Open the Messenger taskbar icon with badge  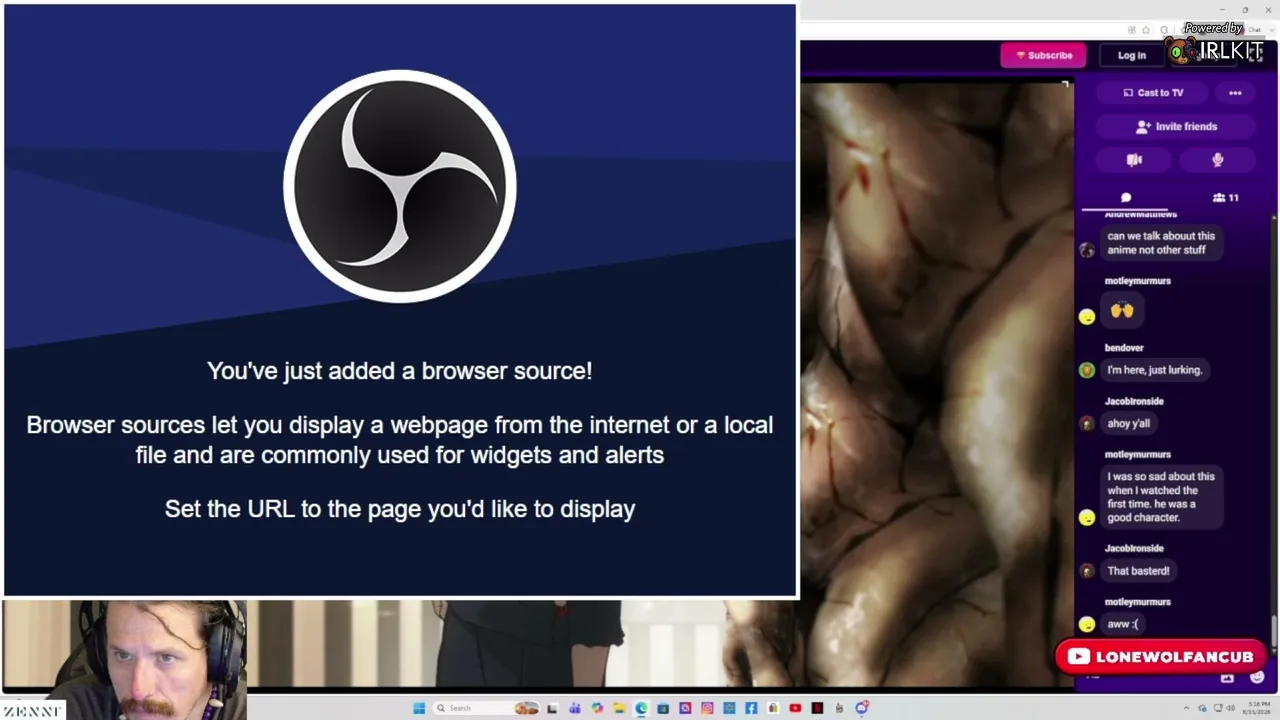(x=861, y=708)
